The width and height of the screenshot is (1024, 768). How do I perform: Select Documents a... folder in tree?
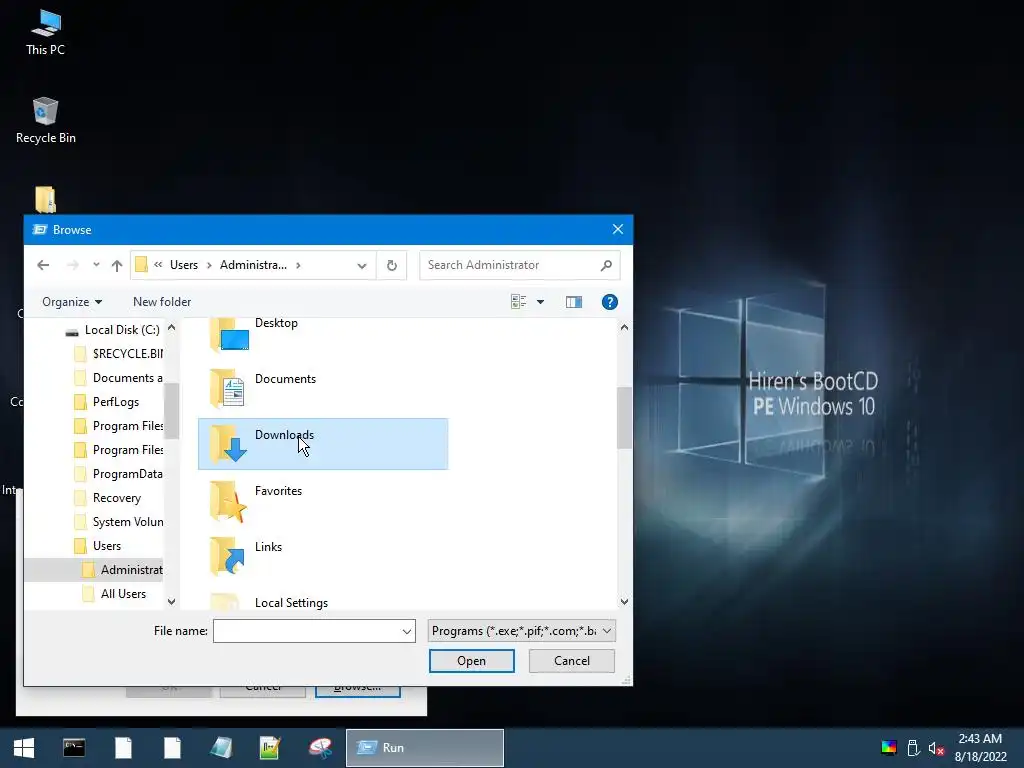point(119,378)
